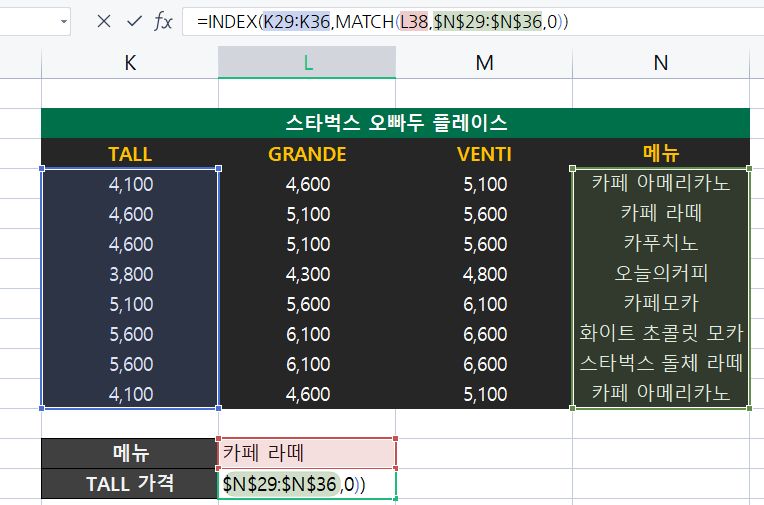This screenshot has height=505, width=764.
Task: Click title cell 스타벅스 오빠두 플레이스
Action: click(396, 123)
